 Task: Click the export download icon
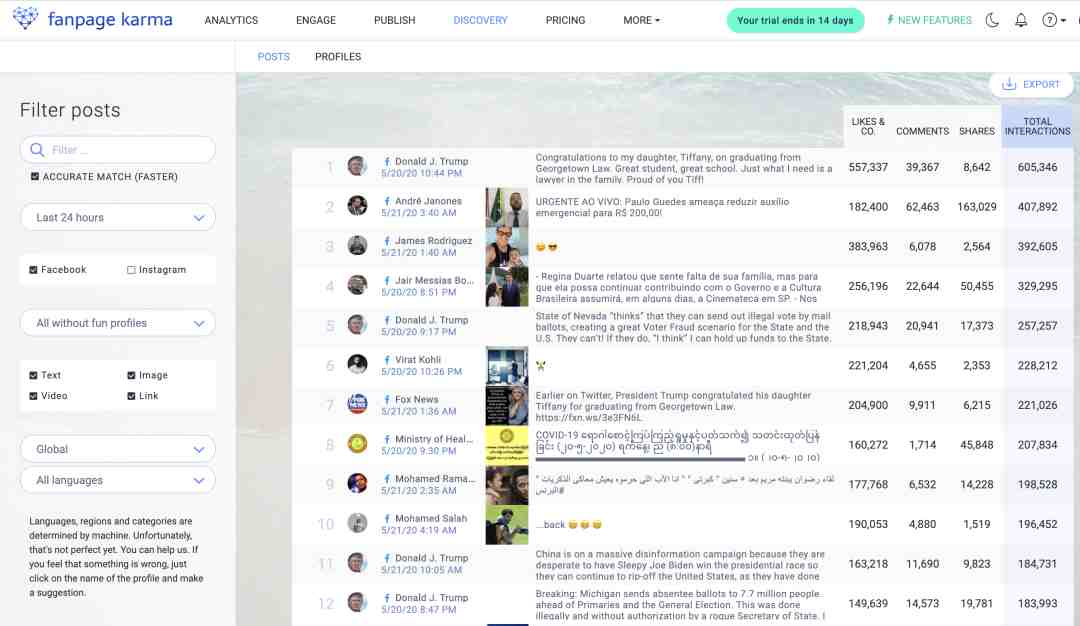[x=1008, y=84]
